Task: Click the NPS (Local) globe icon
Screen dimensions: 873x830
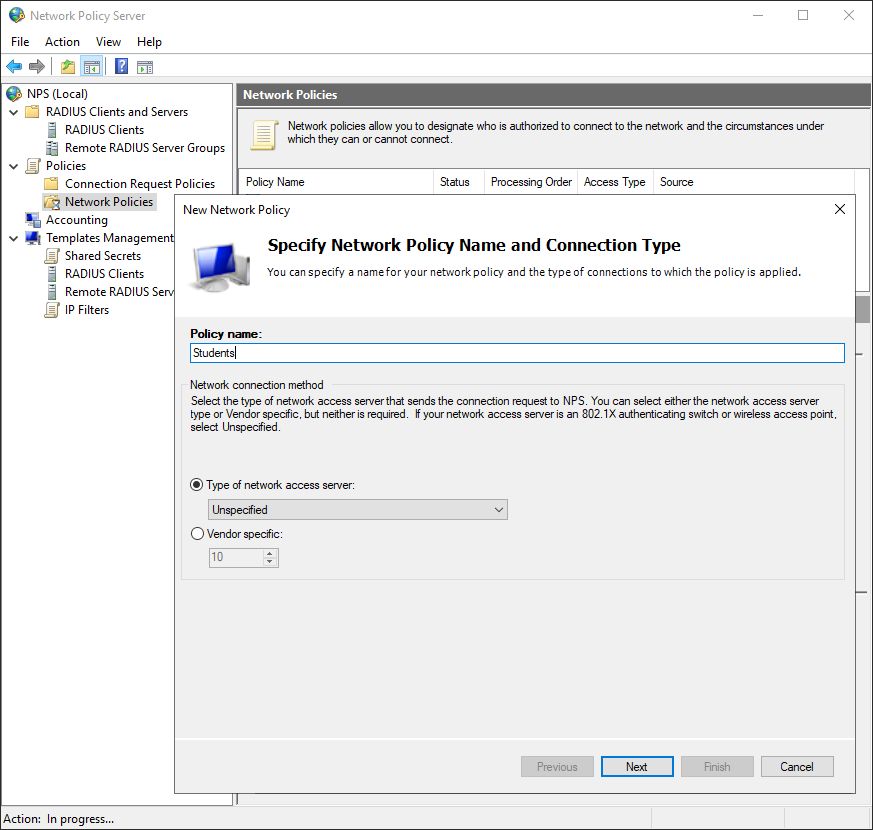Action: (14, 94)
